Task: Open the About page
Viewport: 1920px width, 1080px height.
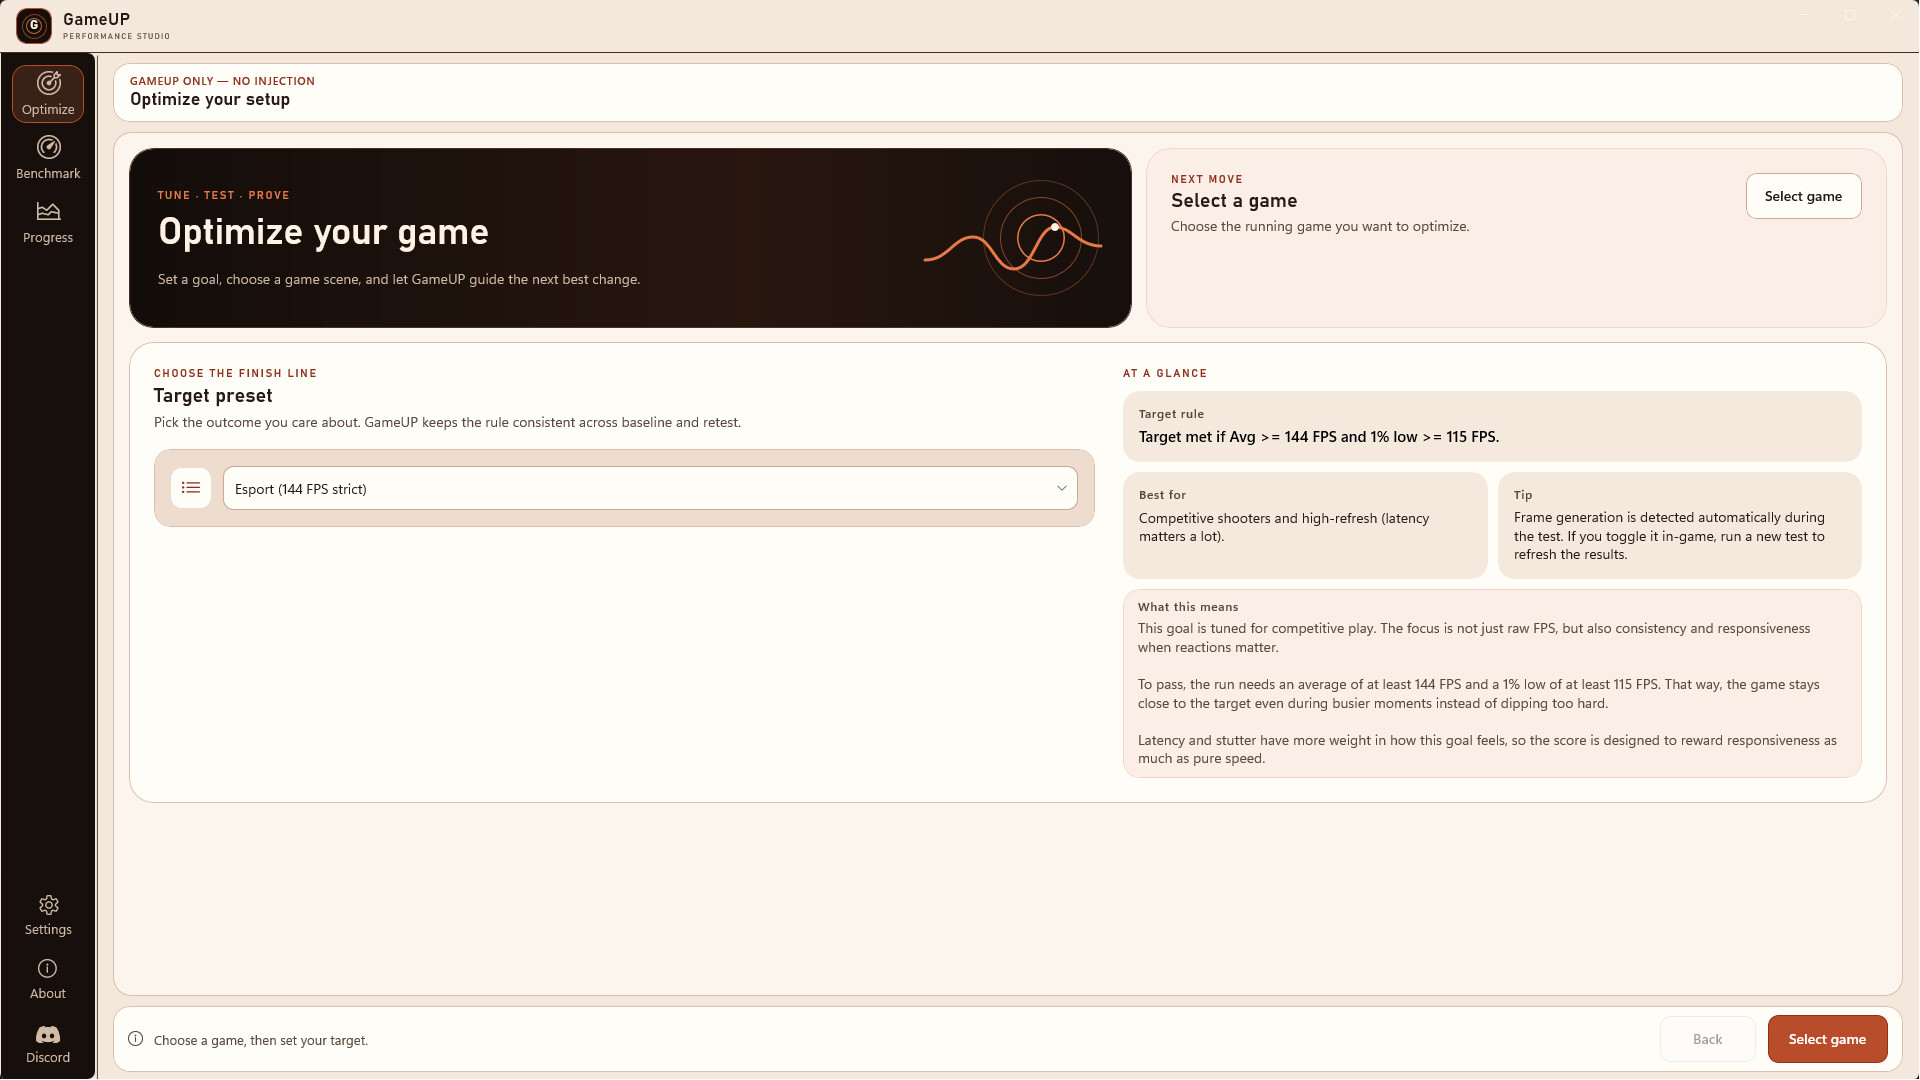Action: 48,979
